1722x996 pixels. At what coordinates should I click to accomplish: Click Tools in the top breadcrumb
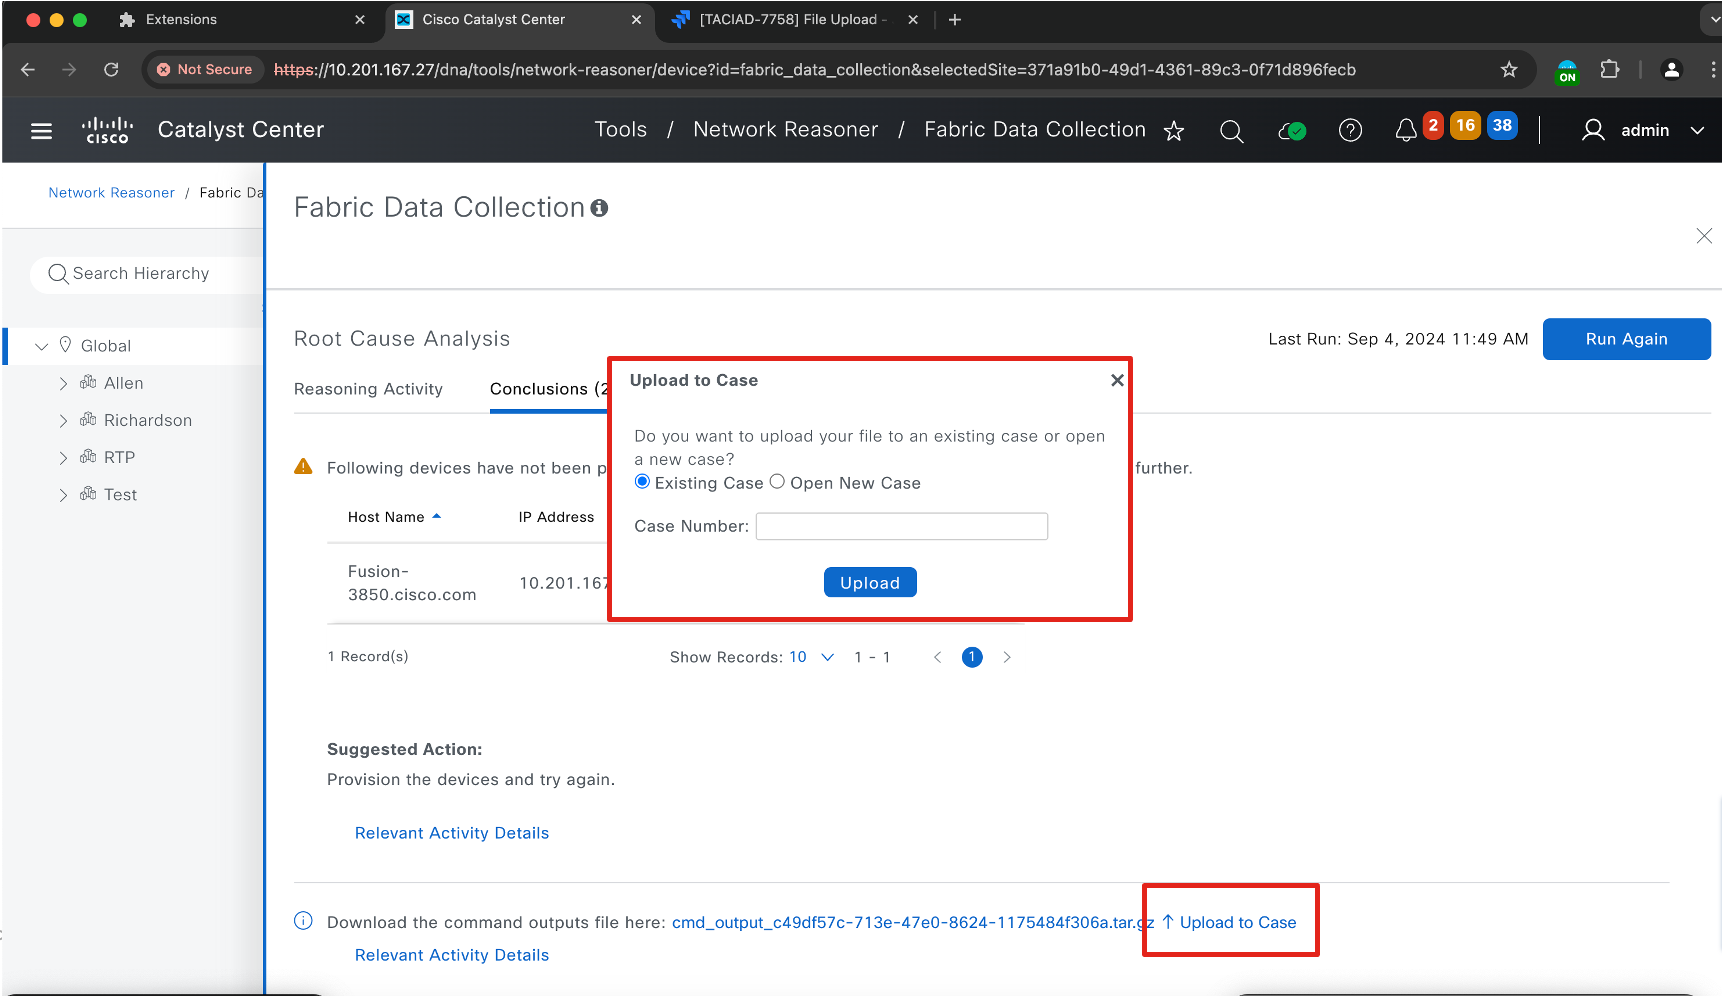(620, 130)
